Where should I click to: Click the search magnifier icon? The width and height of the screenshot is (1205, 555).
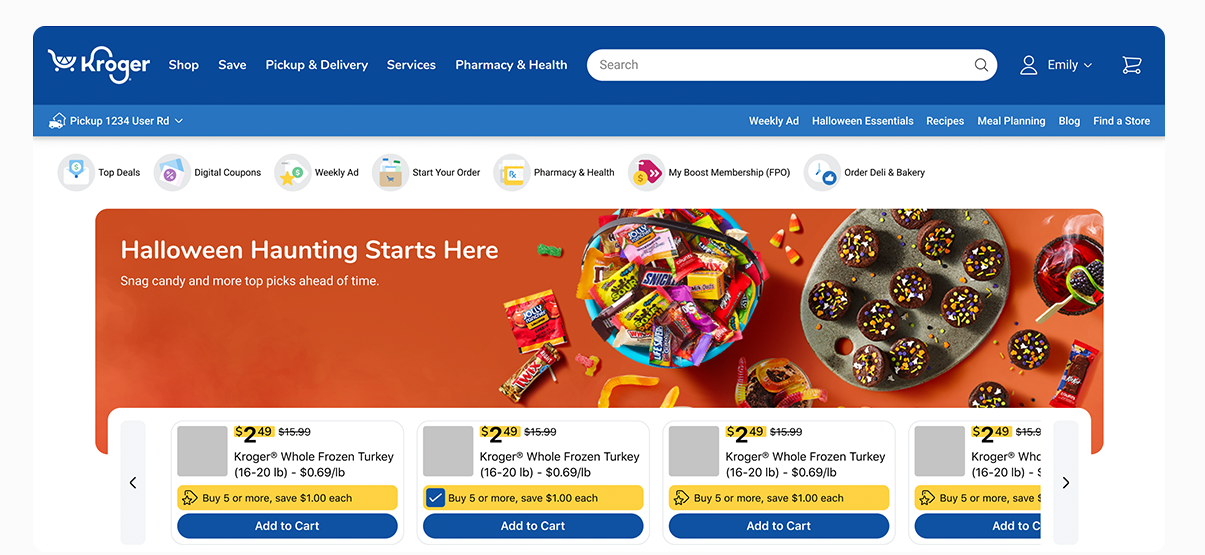[981, 65]
